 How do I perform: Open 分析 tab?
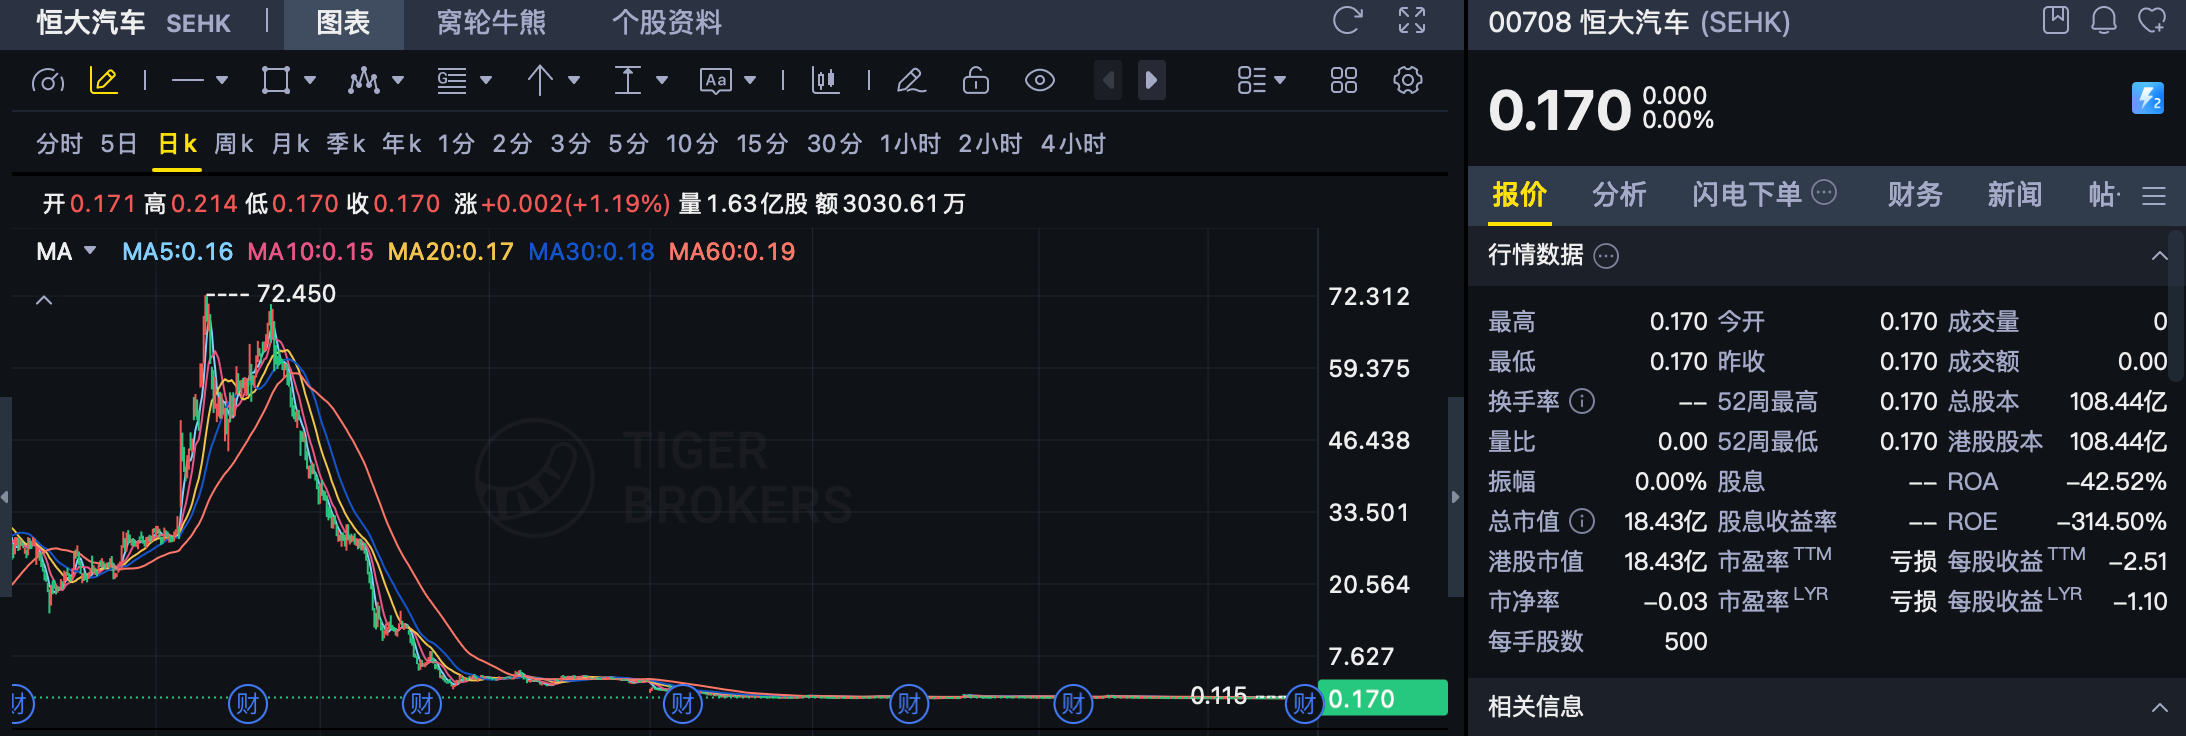1619,194
